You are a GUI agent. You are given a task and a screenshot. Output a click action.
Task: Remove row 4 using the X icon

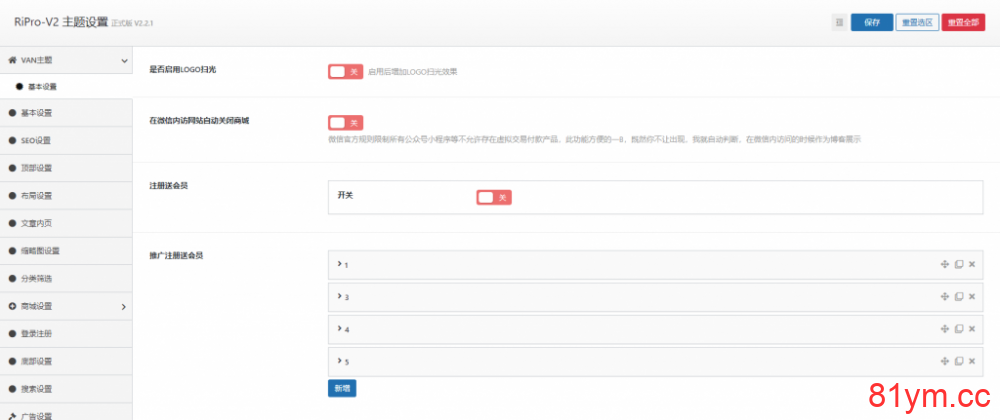(972, 329)
